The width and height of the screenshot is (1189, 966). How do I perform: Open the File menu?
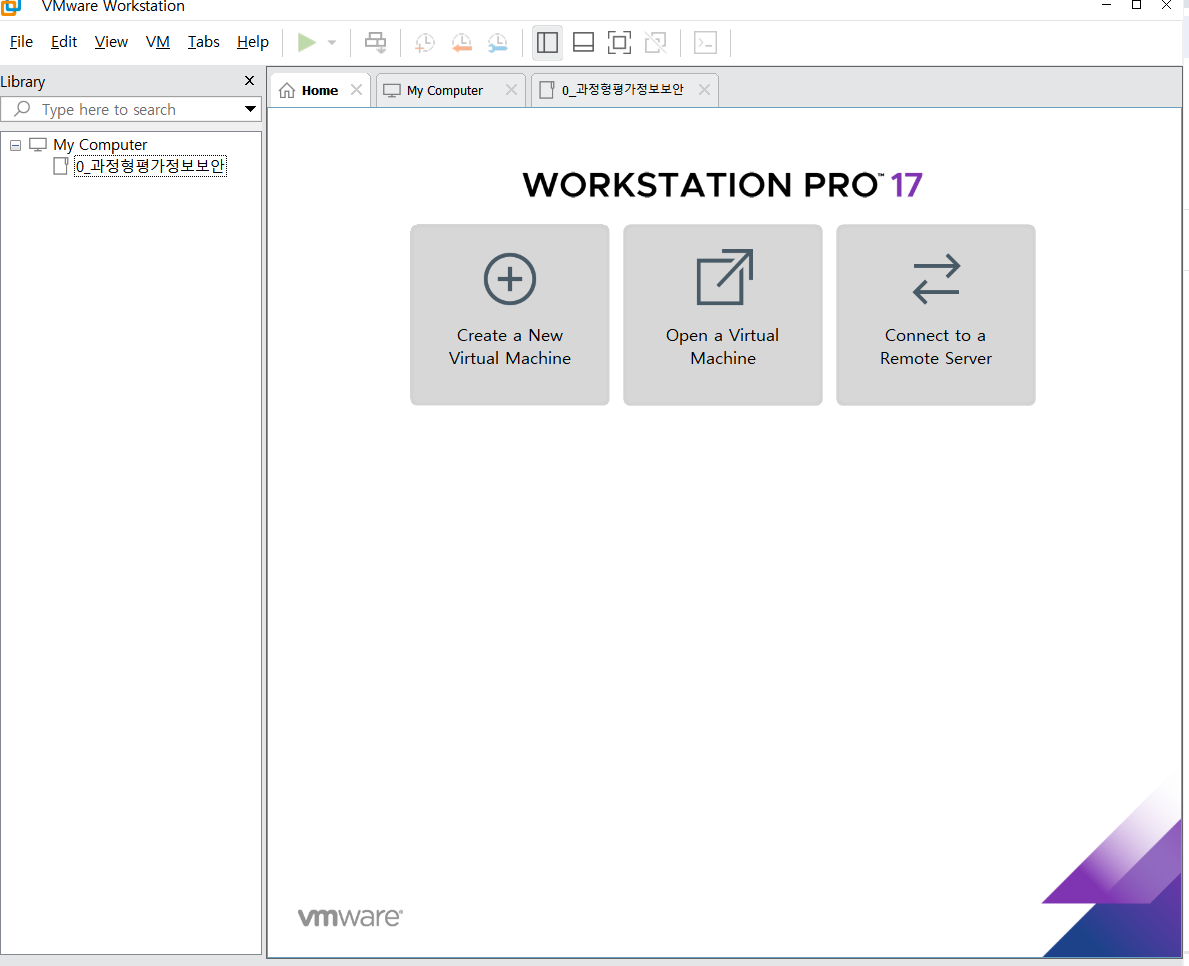click(x=21, y=42)
